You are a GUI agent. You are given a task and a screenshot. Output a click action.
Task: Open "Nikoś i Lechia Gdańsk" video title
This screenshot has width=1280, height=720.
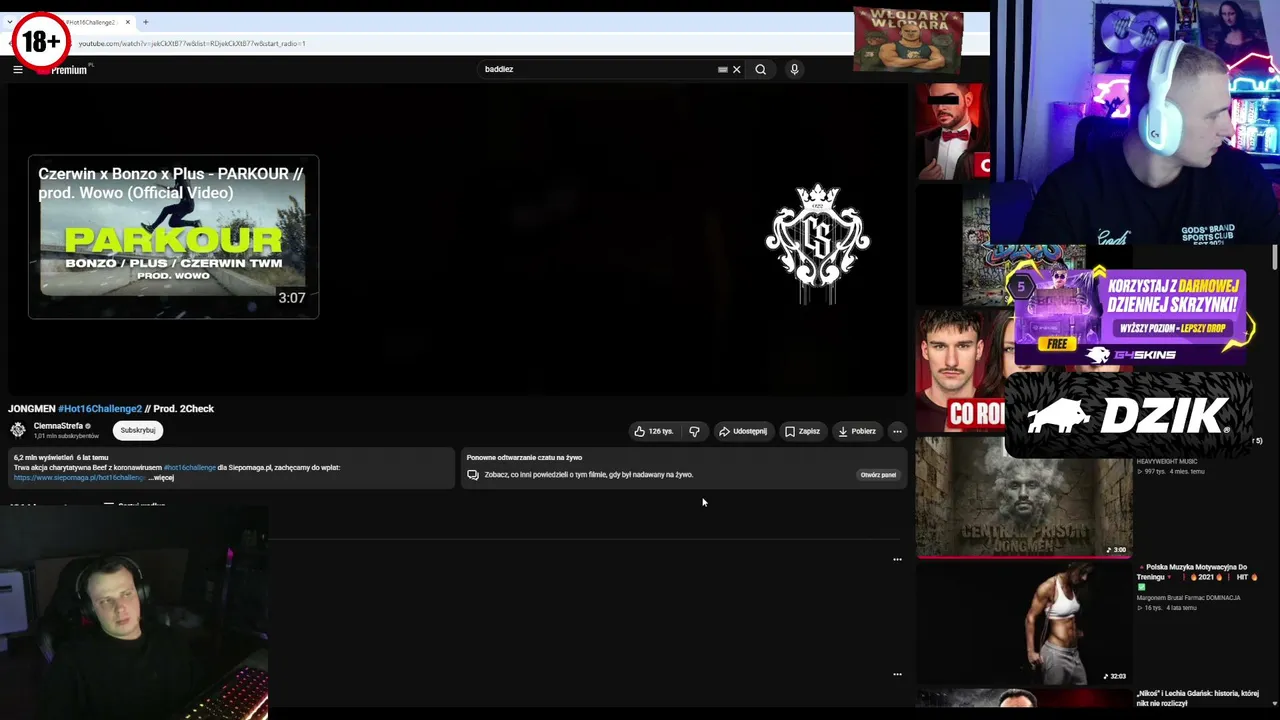pos(1197,698)
